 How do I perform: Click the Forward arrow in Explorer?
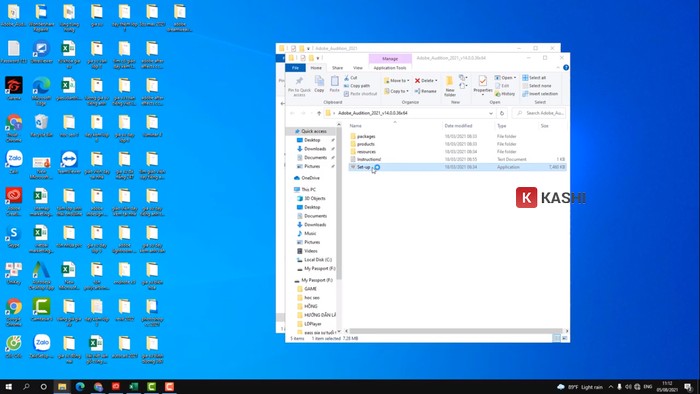tap(303, 113)
